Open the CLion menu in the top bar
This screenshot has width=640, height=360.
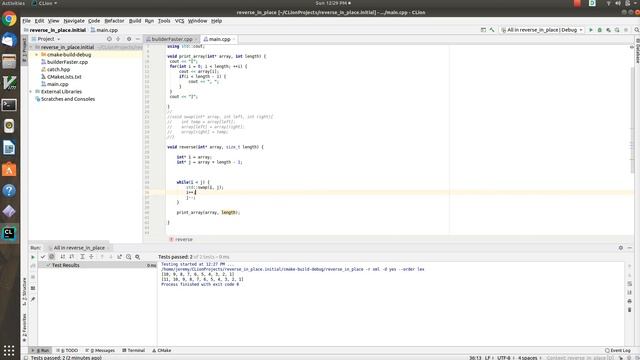[44, 3]
